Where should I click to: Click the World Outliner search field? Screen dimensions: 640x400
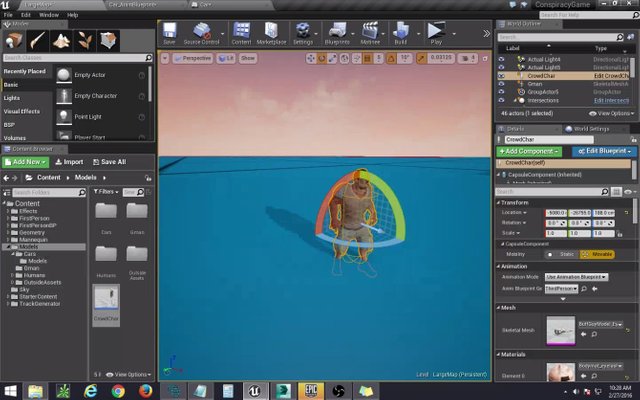560,37
